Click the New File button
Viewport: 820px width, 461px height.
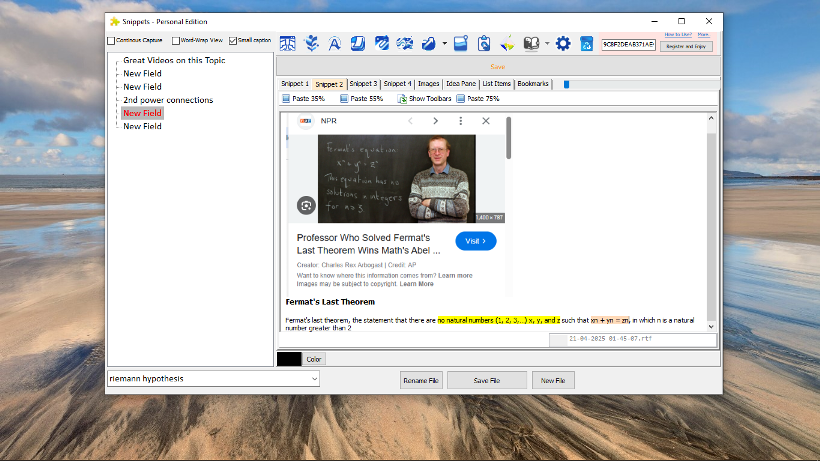click(x=553, y=381)
